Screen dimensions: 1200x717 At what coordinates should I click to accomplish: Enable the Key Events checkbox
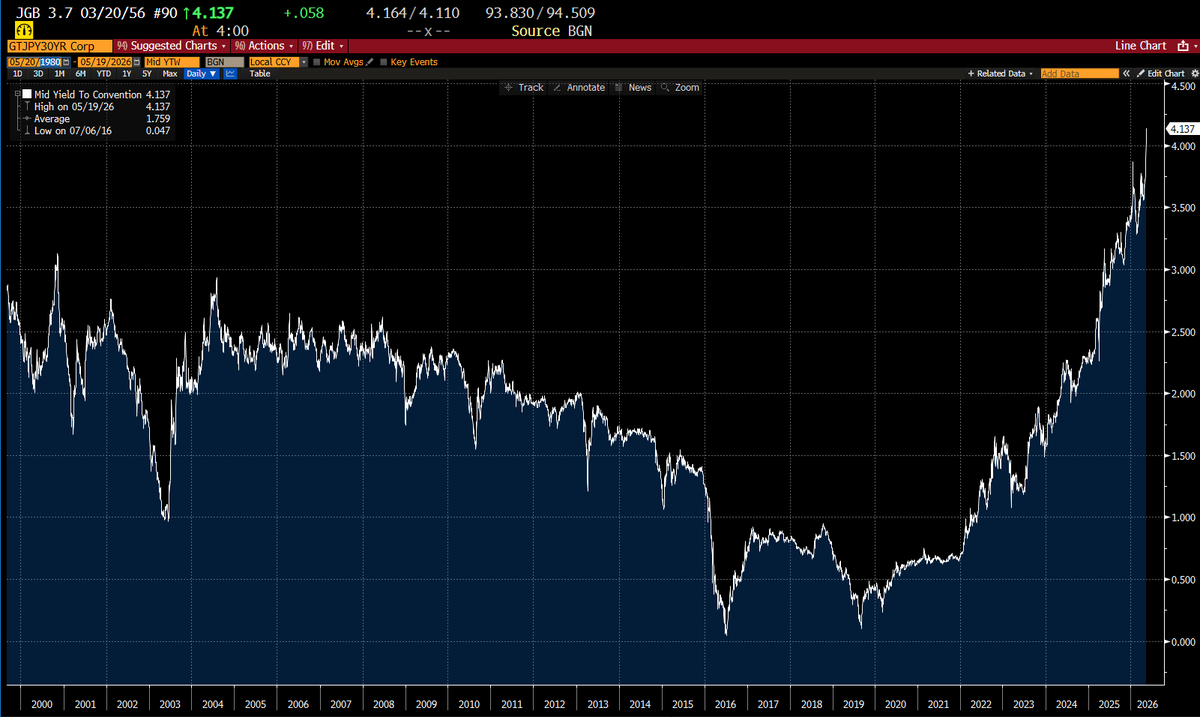(x=384, y=61)
